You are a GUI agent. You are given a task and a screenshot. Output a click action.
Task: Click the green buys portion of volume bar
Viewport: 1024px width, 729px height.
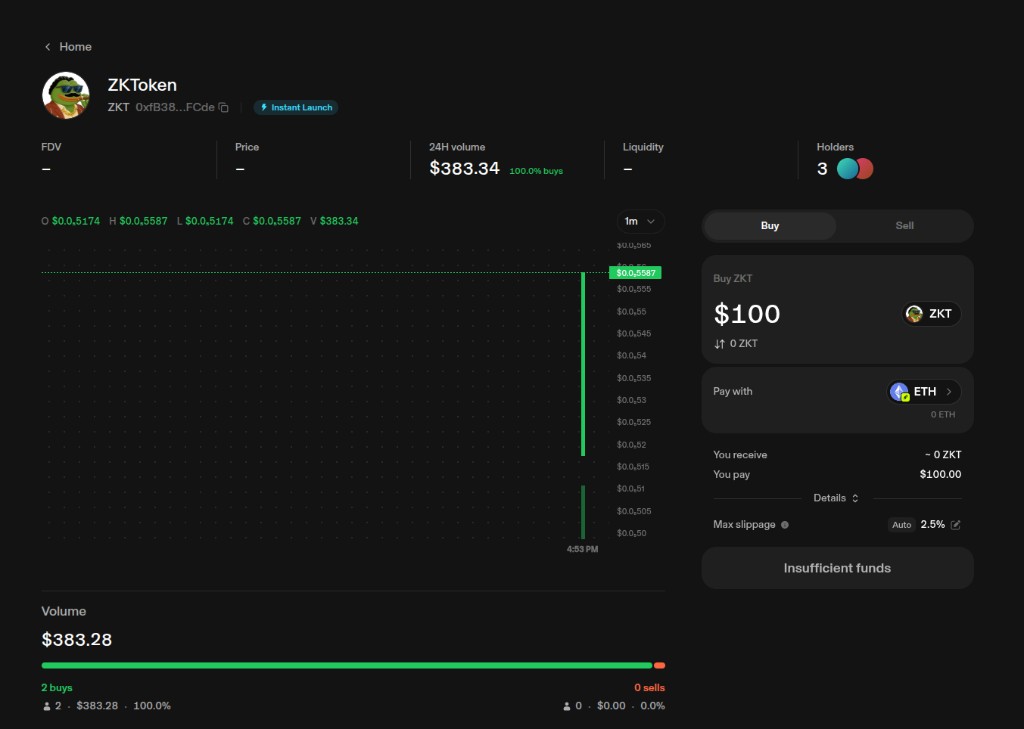[x=347, y=666]
